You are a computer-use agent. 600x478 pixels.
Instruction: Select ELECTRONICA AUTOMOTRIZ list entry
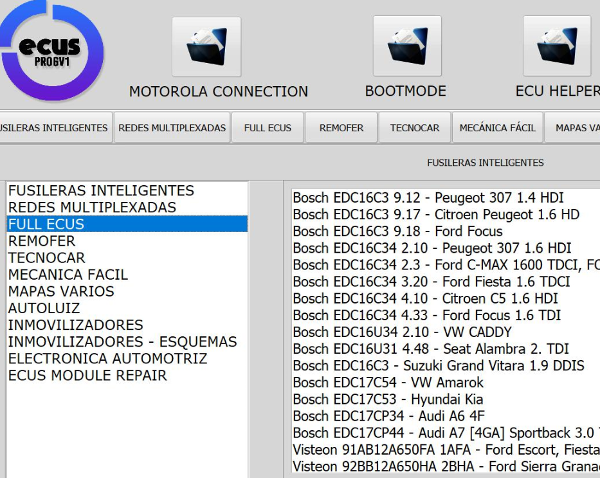(127, 359)
